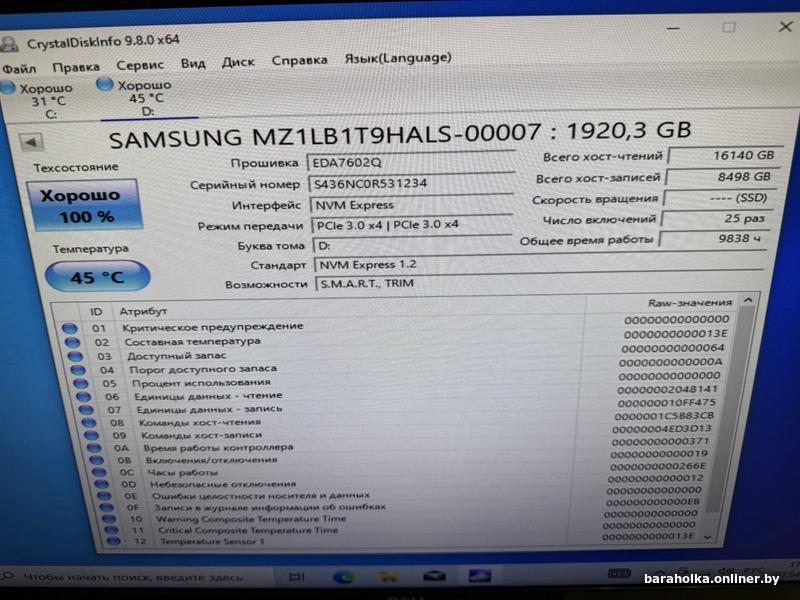Click the status icon of attribute 05

(80, 383)
